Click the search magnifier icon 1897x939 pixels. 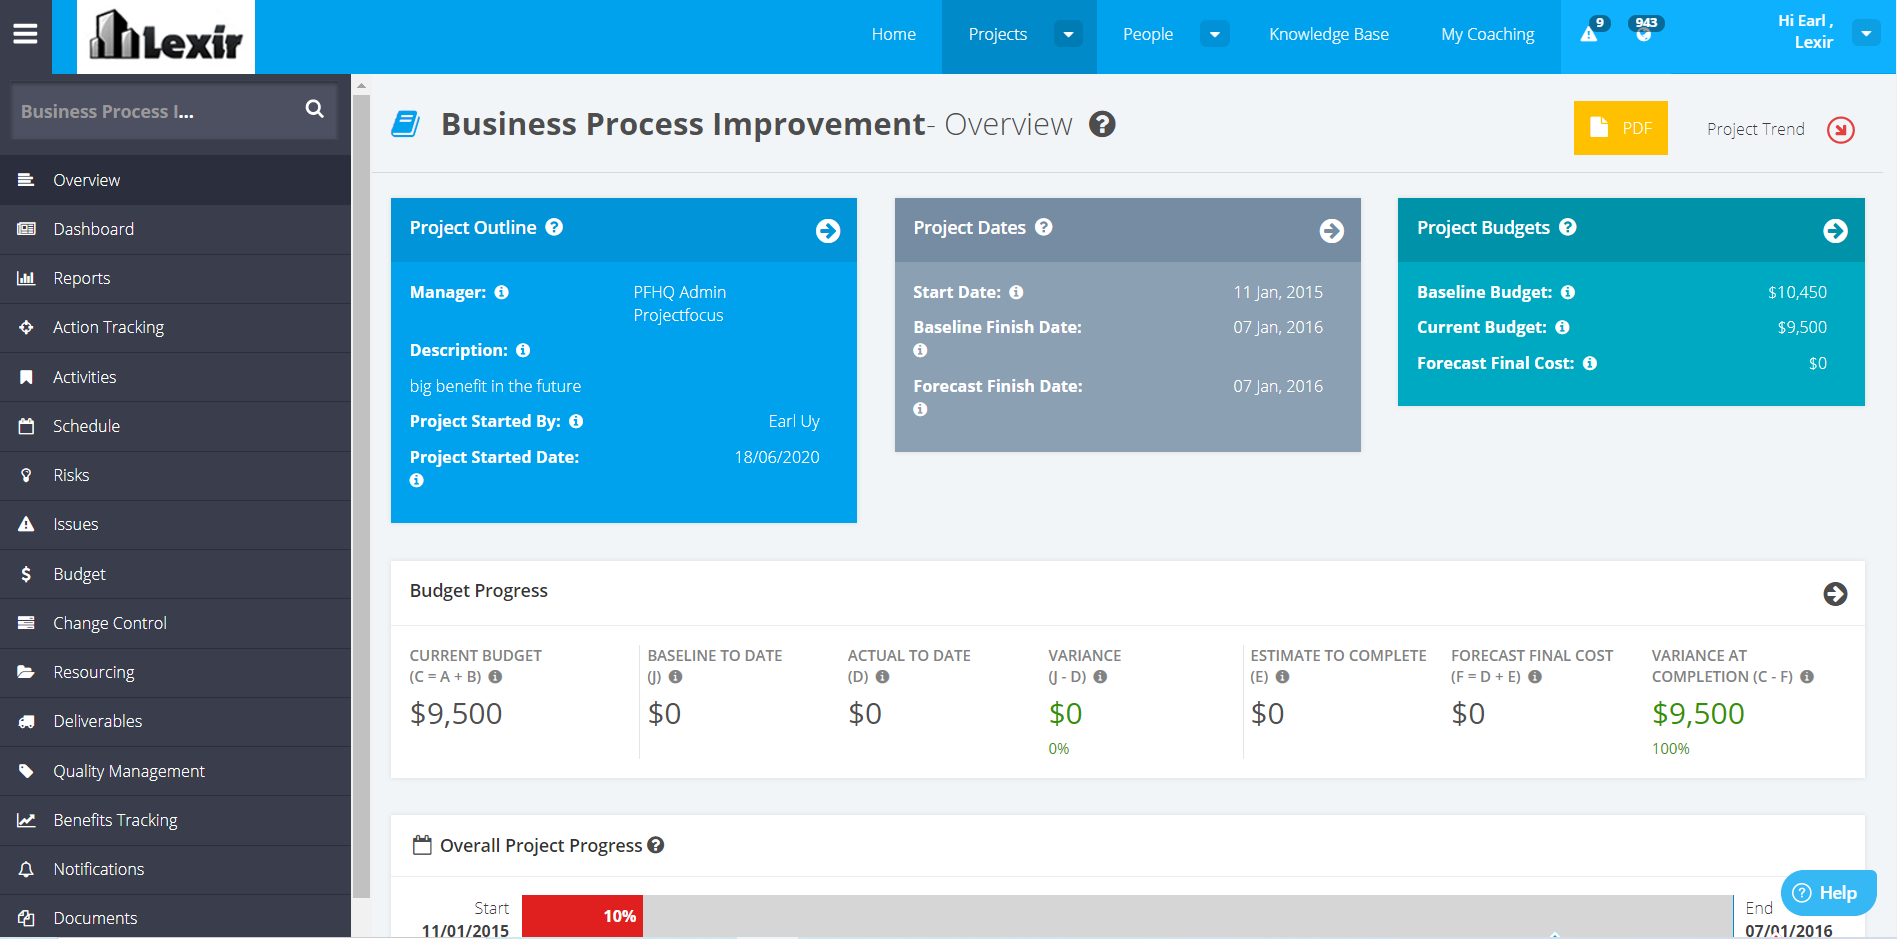click(315, 109)
